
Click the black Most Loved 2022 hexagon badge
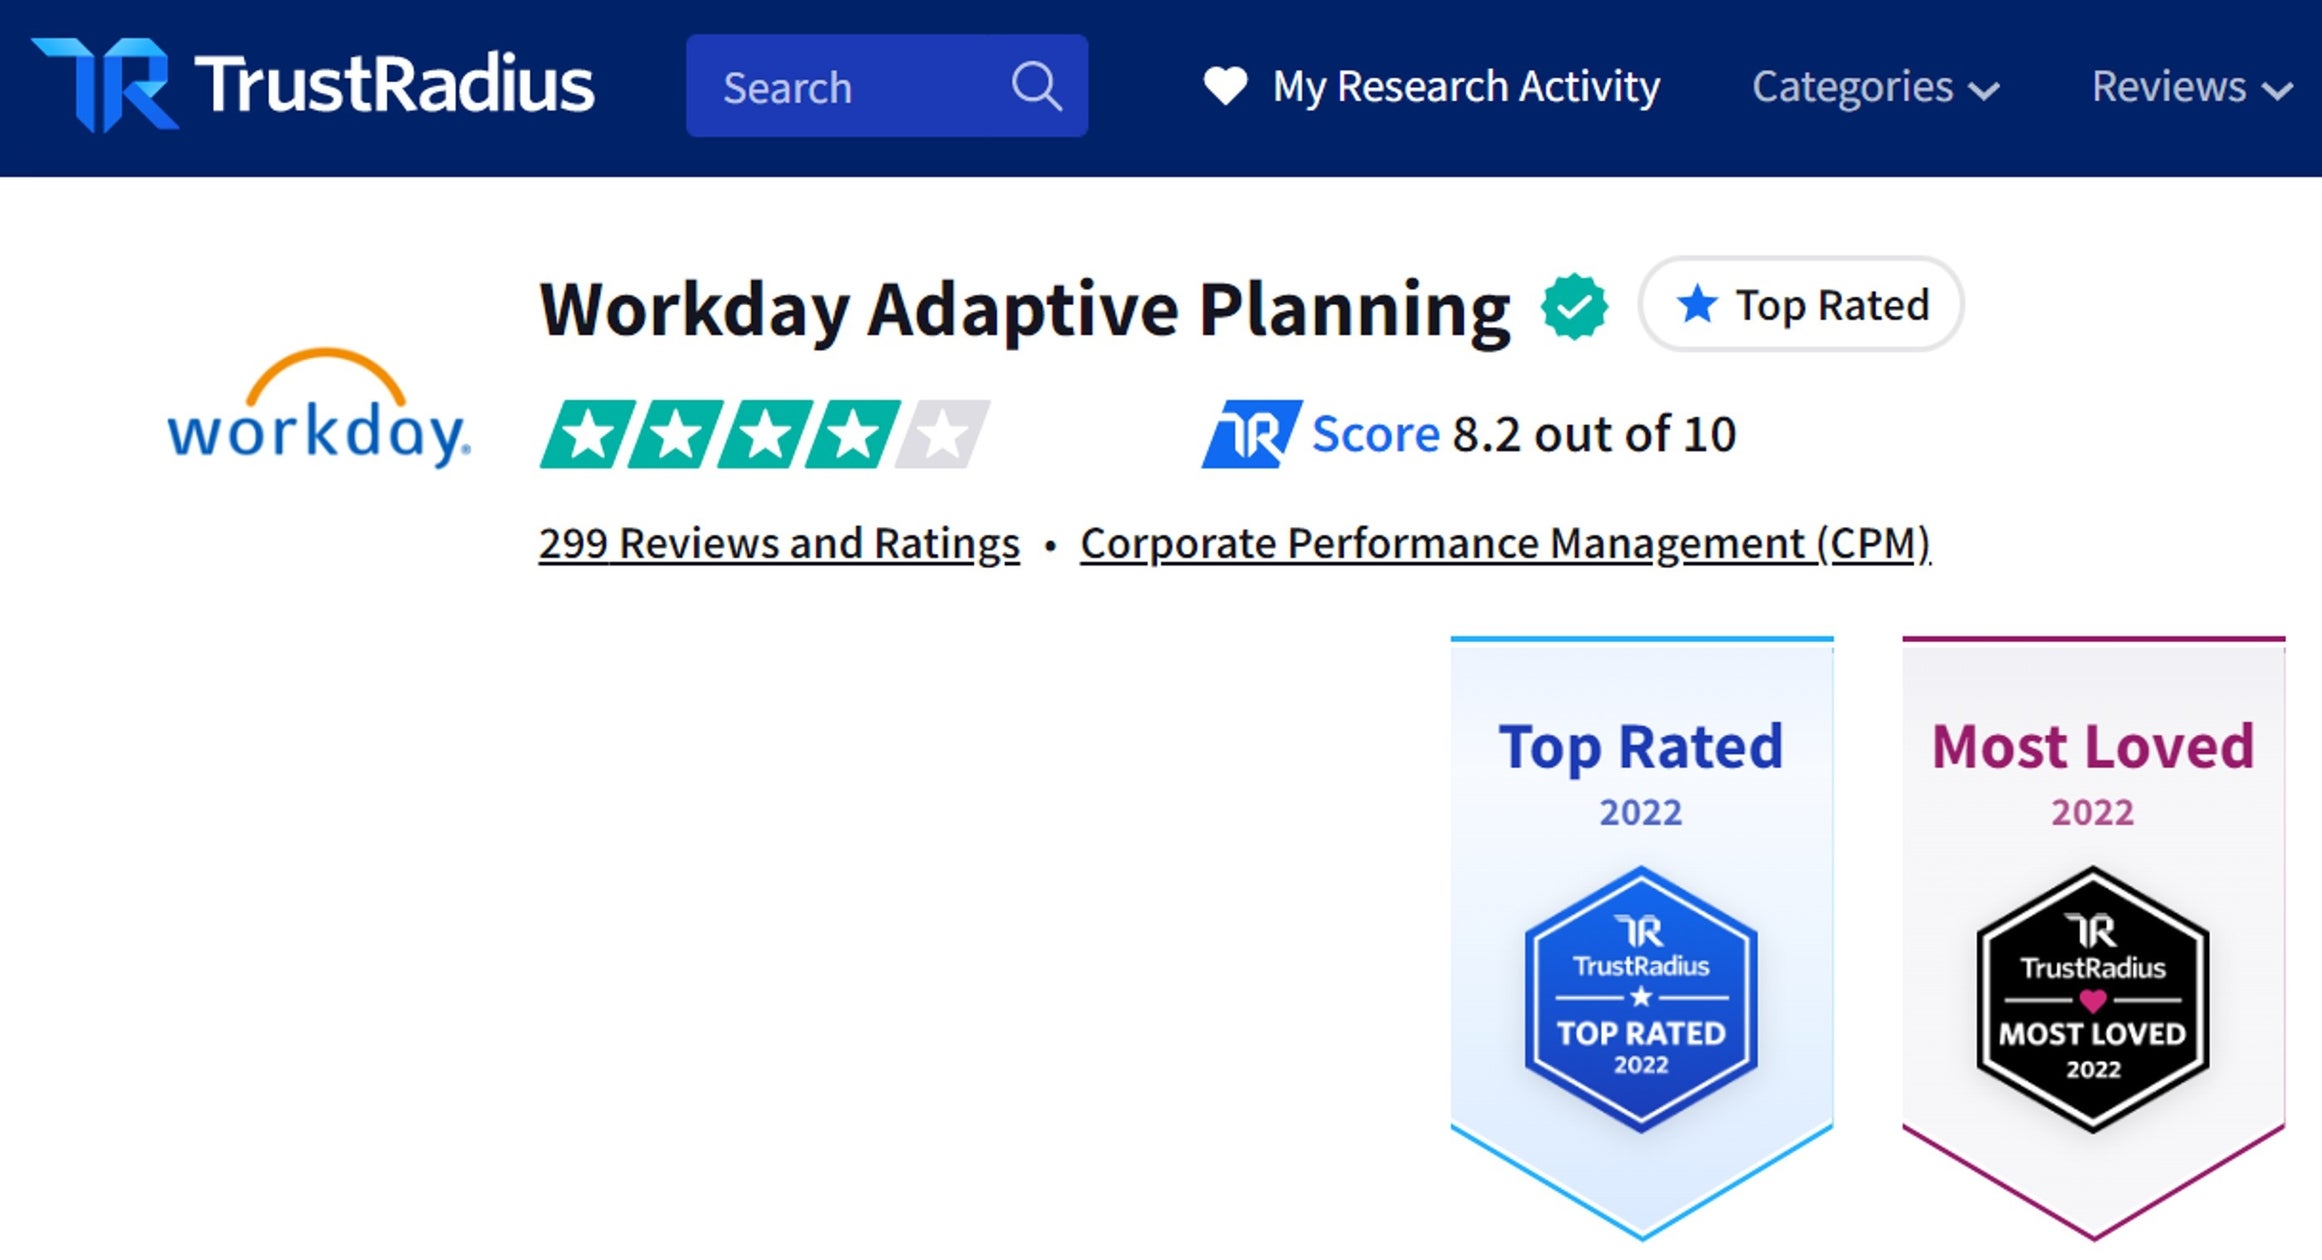(x=2092, y=1000)
